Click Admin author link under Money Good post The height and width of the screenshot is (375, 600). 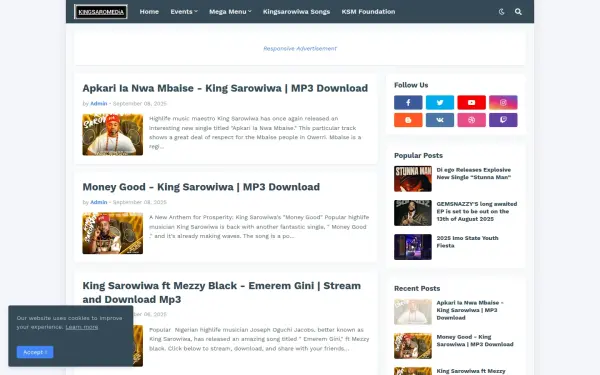[99, 202]
